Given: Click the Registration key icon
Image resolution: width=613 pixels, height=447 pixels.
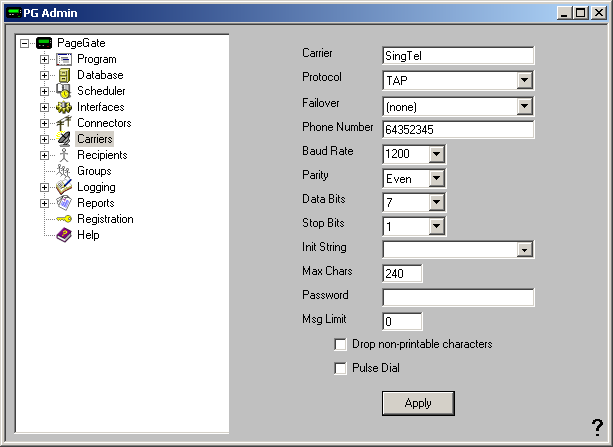Looking at the screenshot, I should [x=64, y=219].
